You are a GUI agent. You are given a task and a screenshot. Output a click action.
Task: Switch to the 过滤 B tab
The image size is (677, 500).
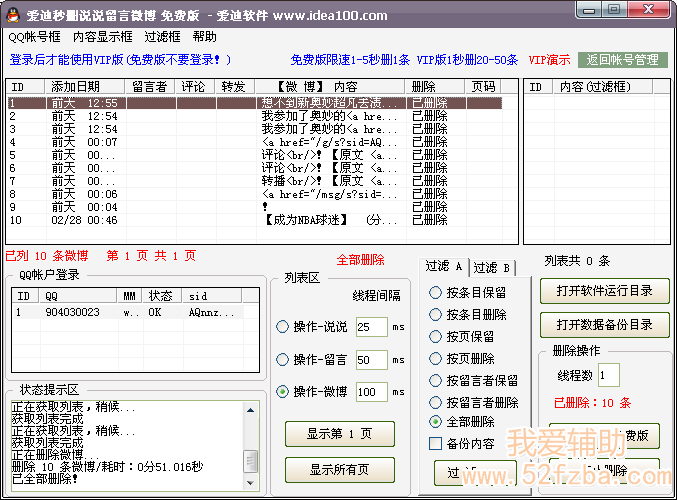492,268
